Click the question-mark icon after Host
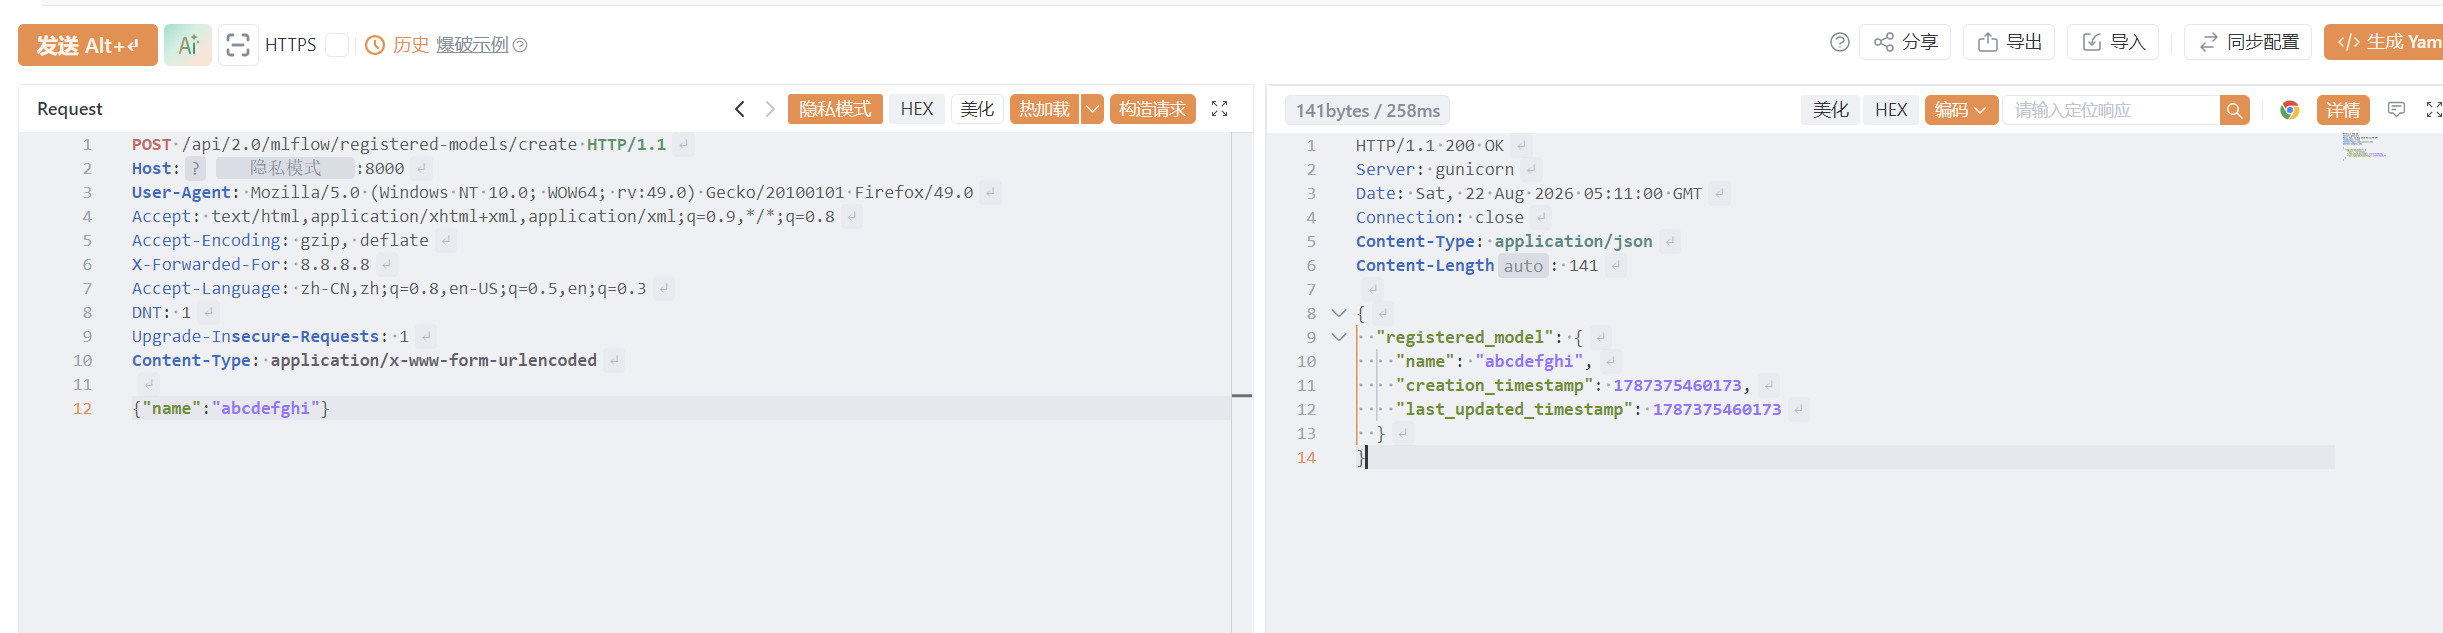Screen dimensions: 2443x633 coord(196,168)
